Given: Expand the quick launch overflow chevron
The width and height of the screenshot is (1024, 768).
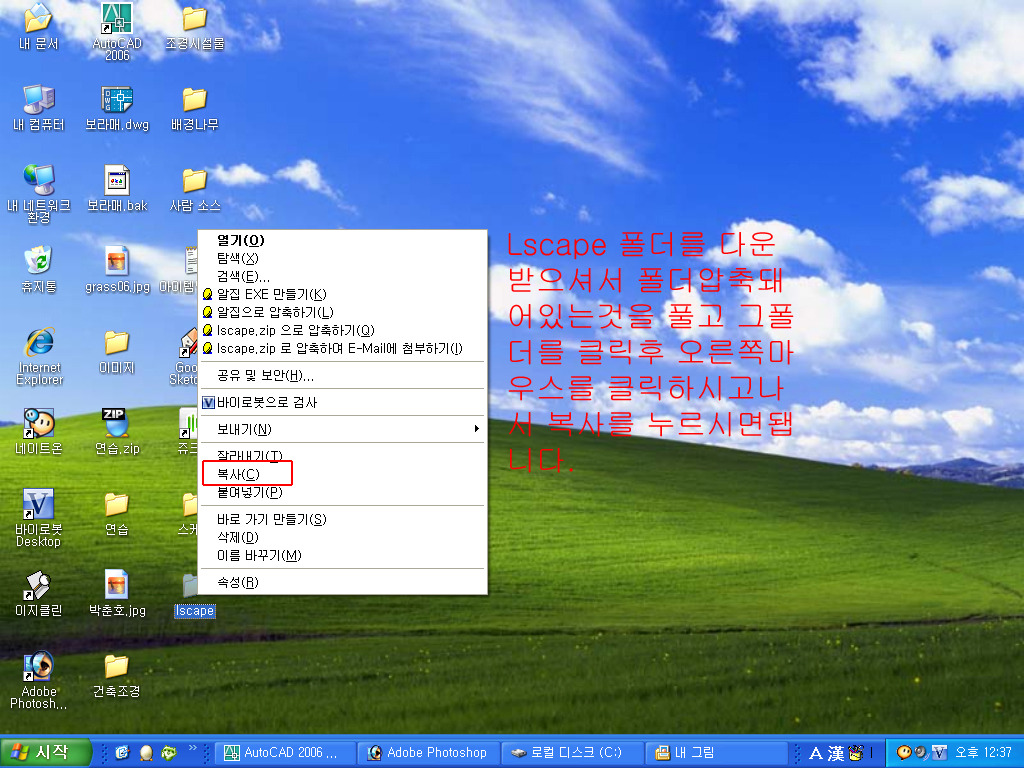Looking at the screenshot, I should 192,748.
